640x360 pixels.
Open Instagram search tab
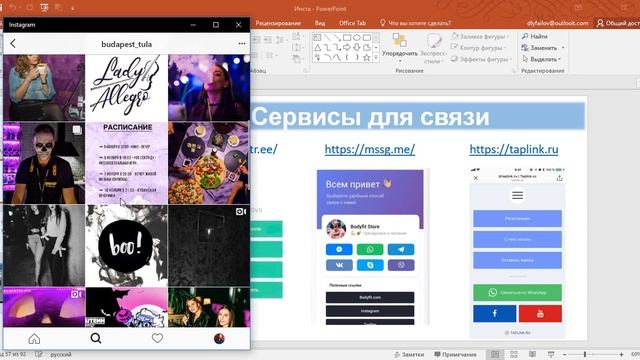(x=96, y=338)
